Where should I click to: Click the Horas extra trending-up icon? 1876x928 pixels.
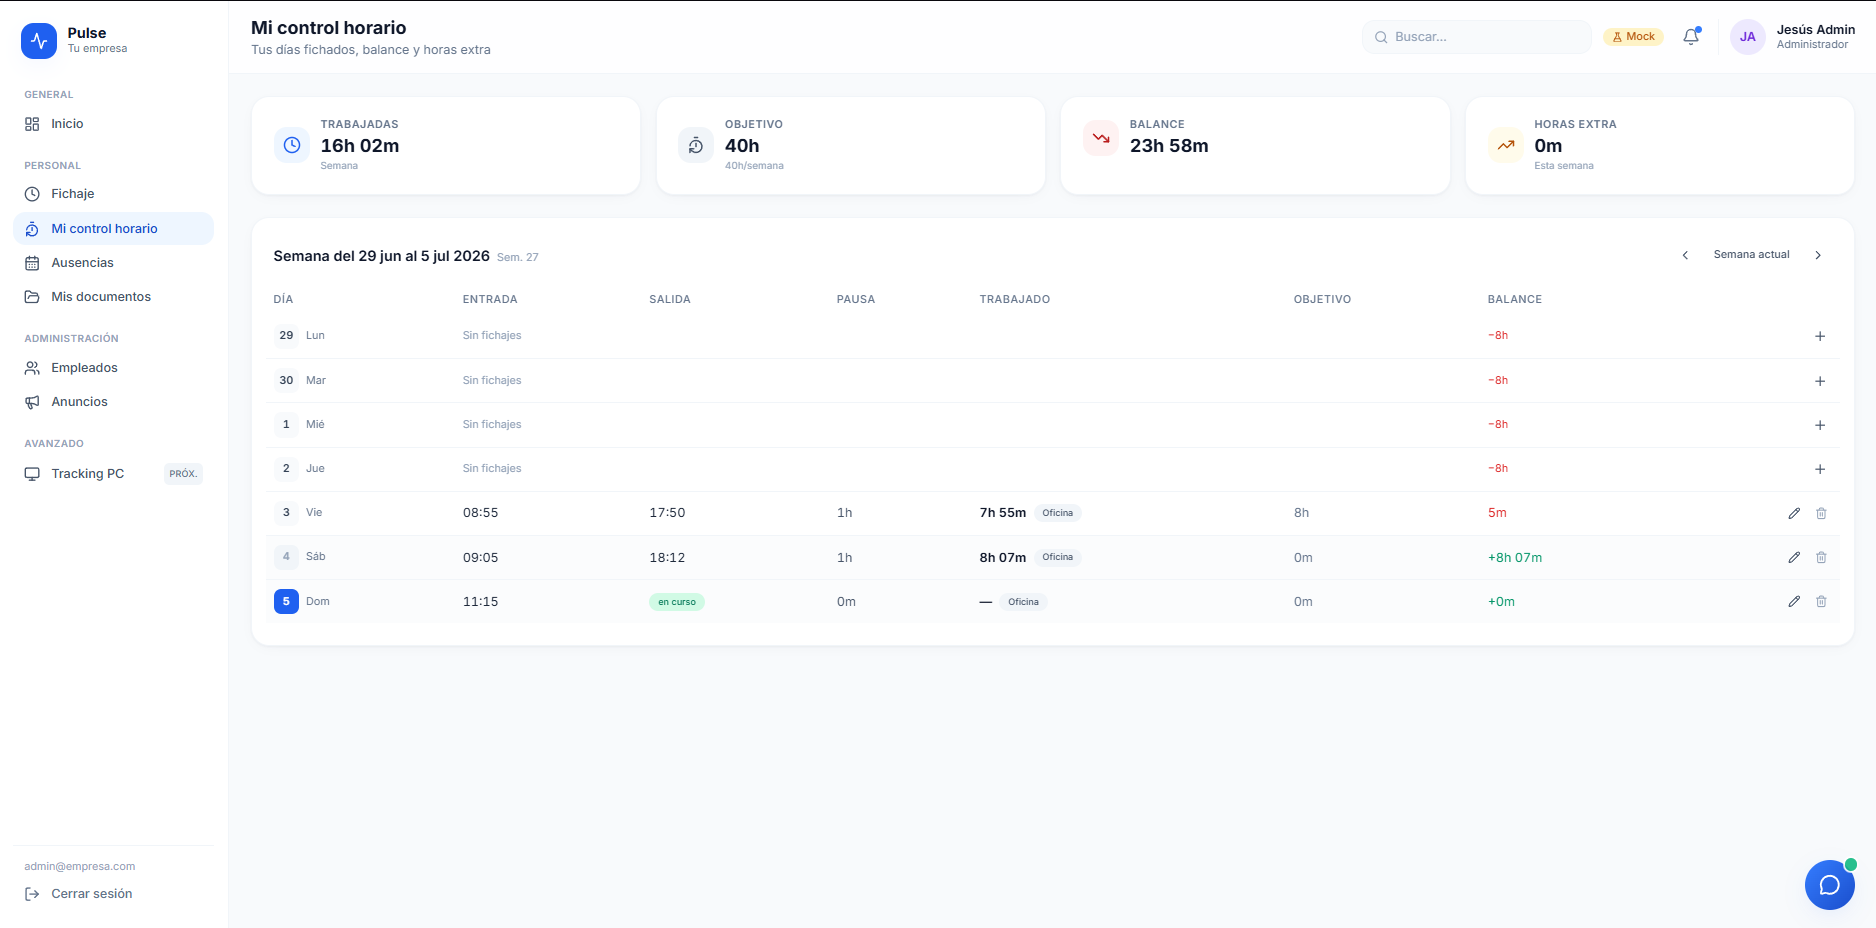click(1506, 145)
